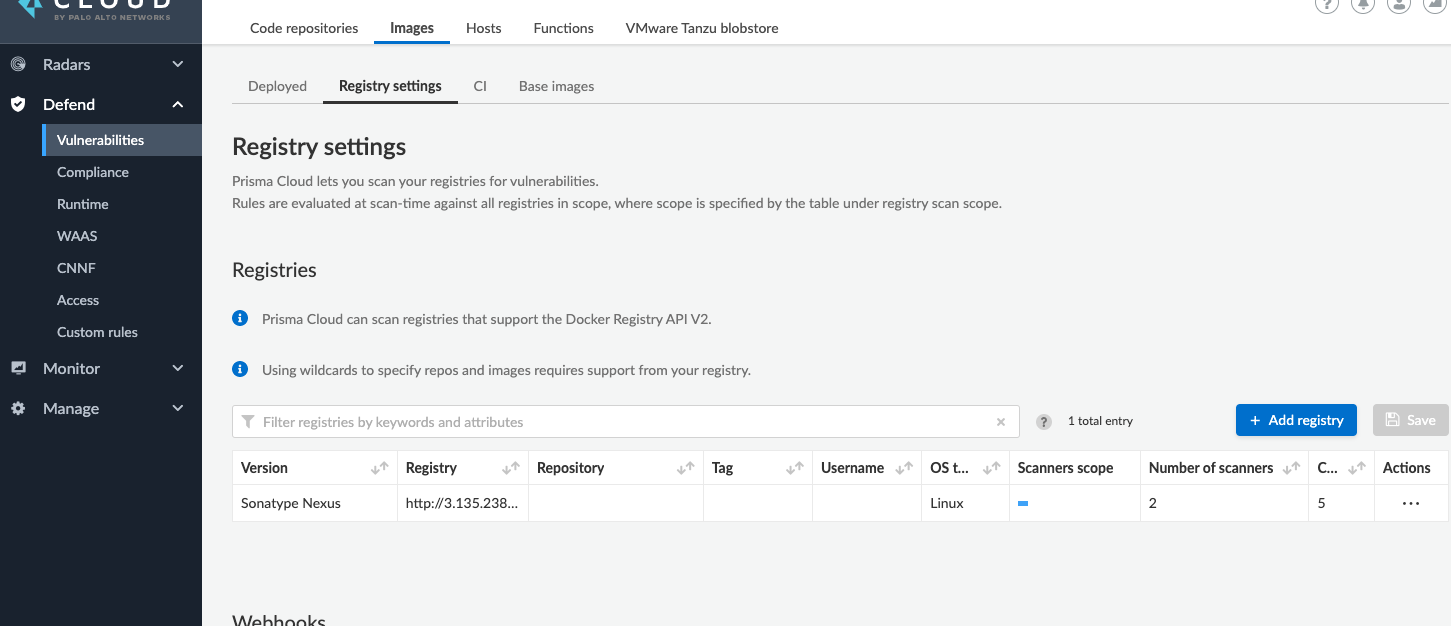This screenshot has width=1451, height=626.
Task: Click the blue Scanners scope tag
Action: tap(1023, 504)
